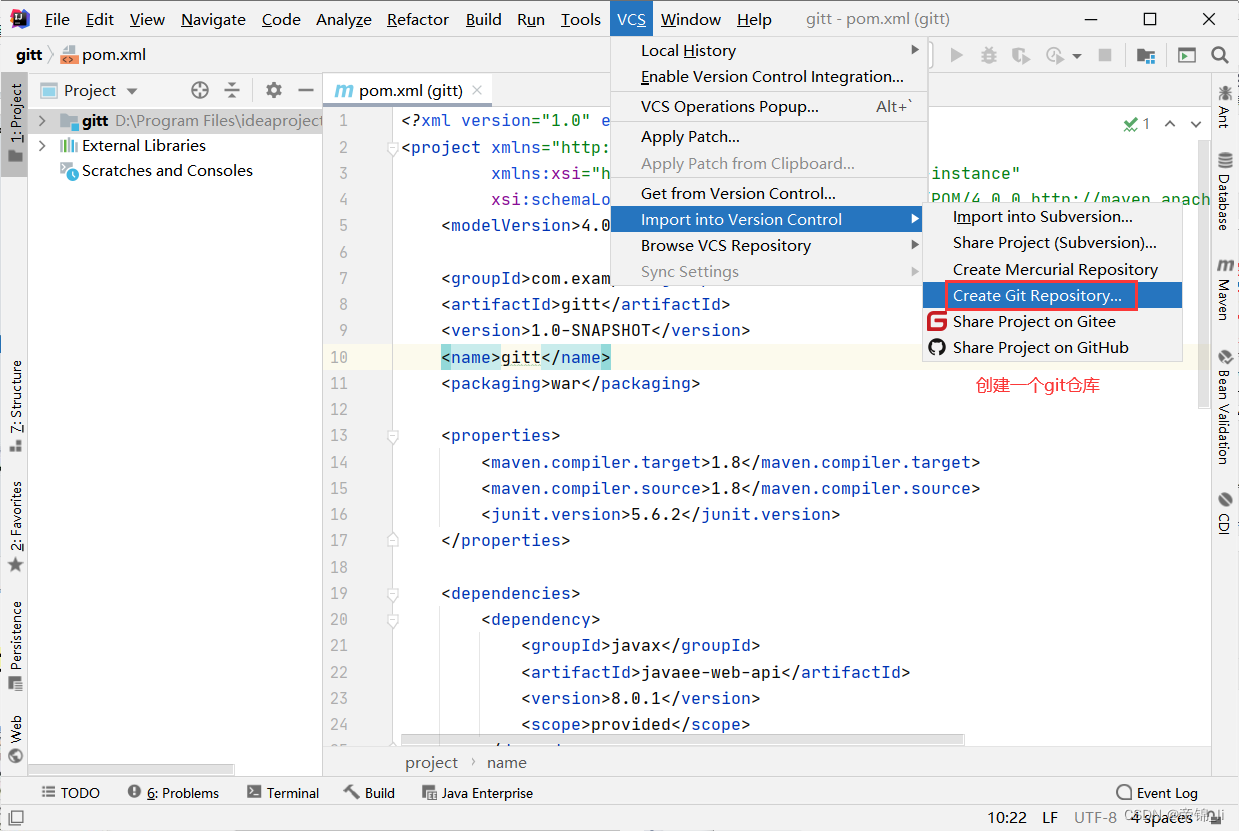Open the Event Log
The image size is (1239, 831).
coord(1157,793)
